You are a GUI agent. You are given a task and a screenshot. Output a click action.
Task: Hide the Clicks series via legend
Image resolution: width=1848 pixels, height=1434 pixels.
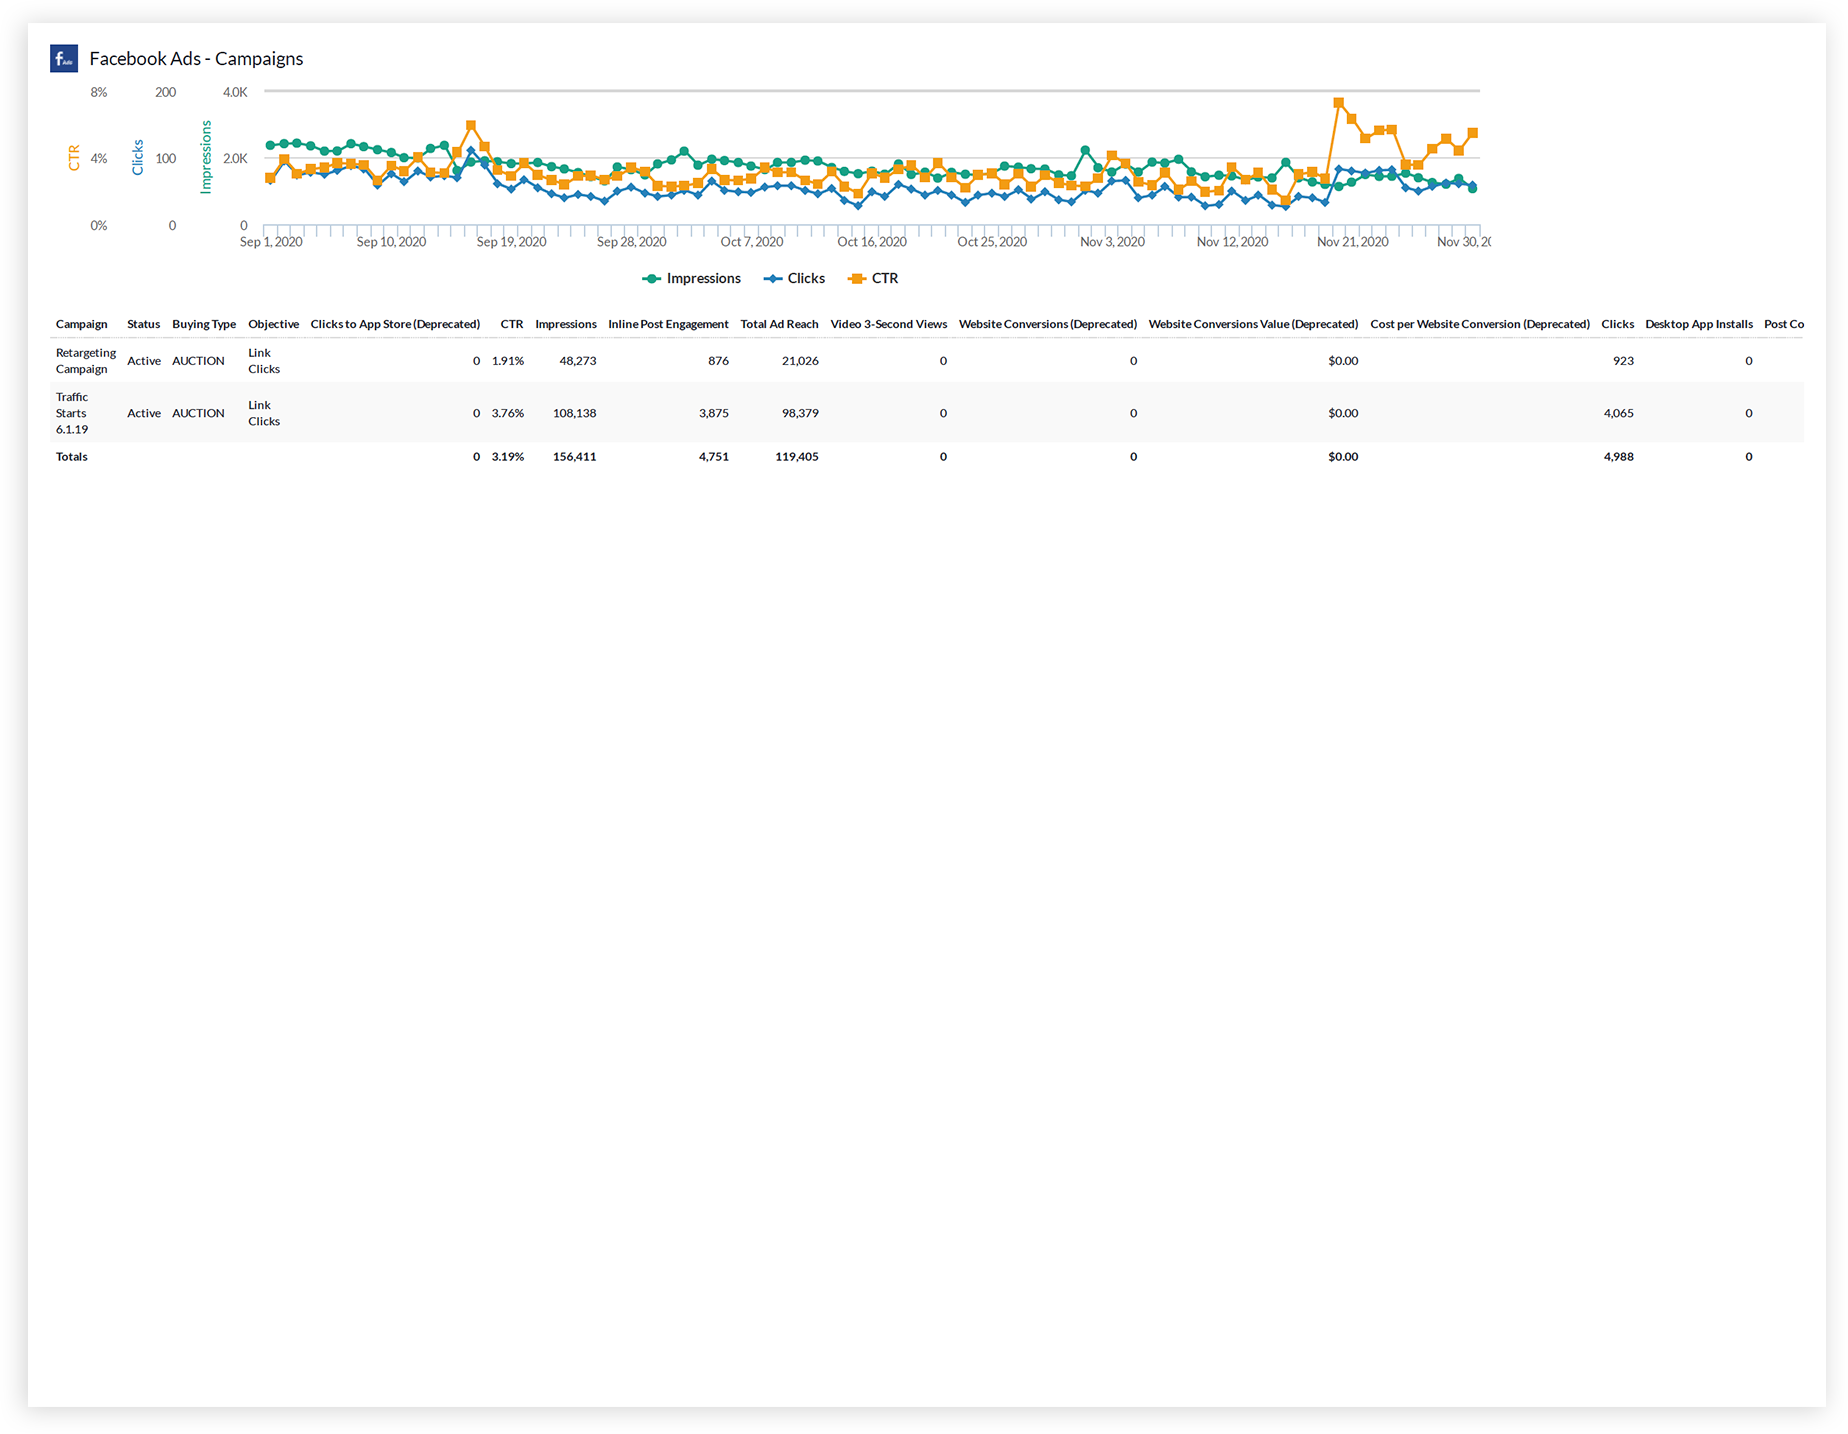795,279
